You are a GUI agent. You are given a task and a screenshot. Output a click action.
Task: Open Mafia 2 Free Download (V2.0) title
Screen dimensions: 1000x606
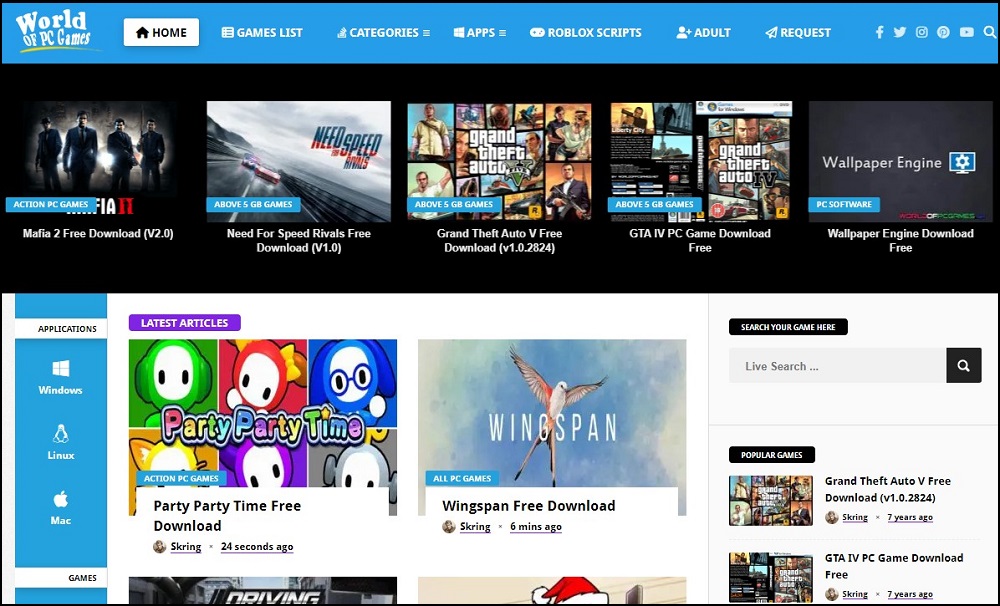98,233
